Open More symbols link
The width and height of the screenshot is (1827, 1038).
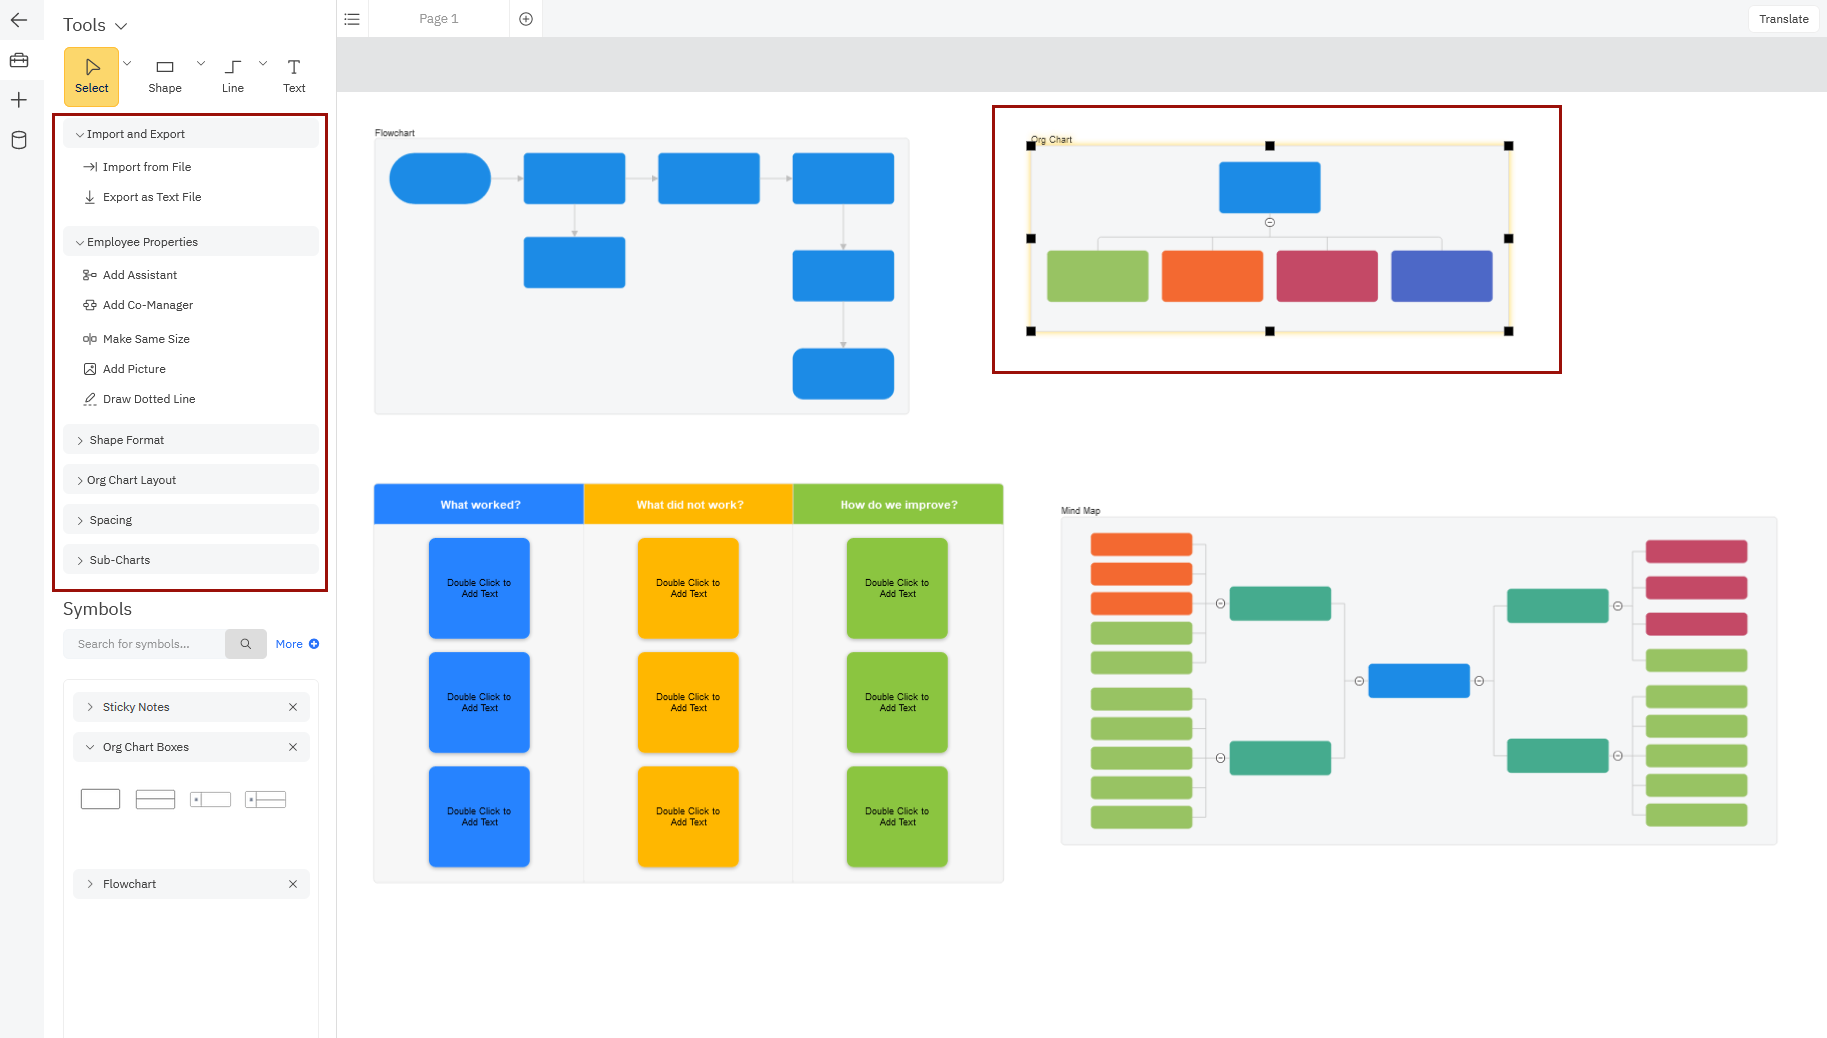pos(296,644)
